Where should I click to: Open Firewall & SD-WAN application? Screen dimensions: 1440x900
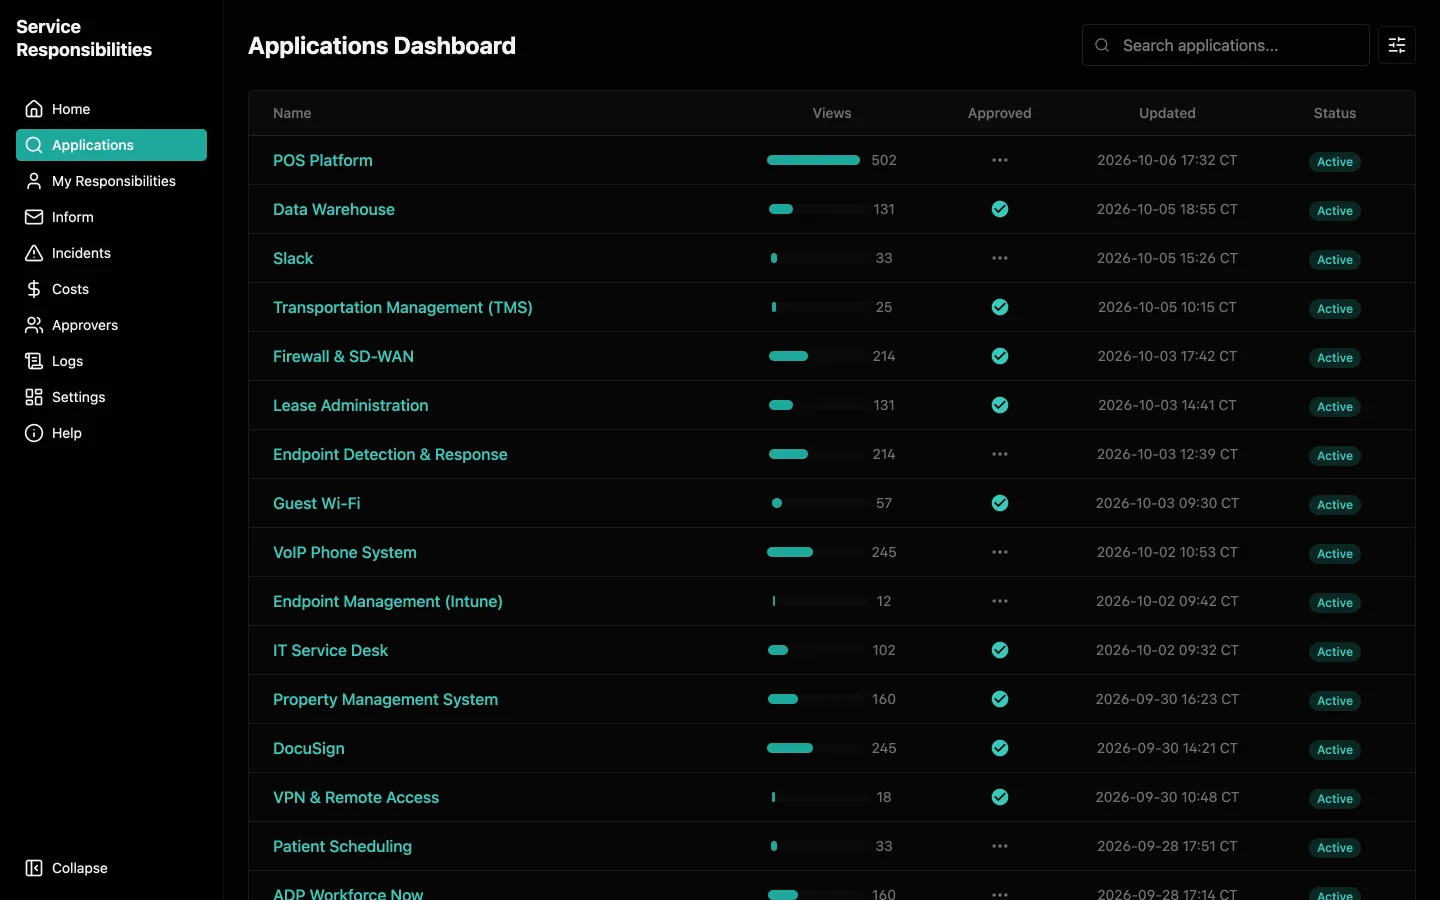343,356
